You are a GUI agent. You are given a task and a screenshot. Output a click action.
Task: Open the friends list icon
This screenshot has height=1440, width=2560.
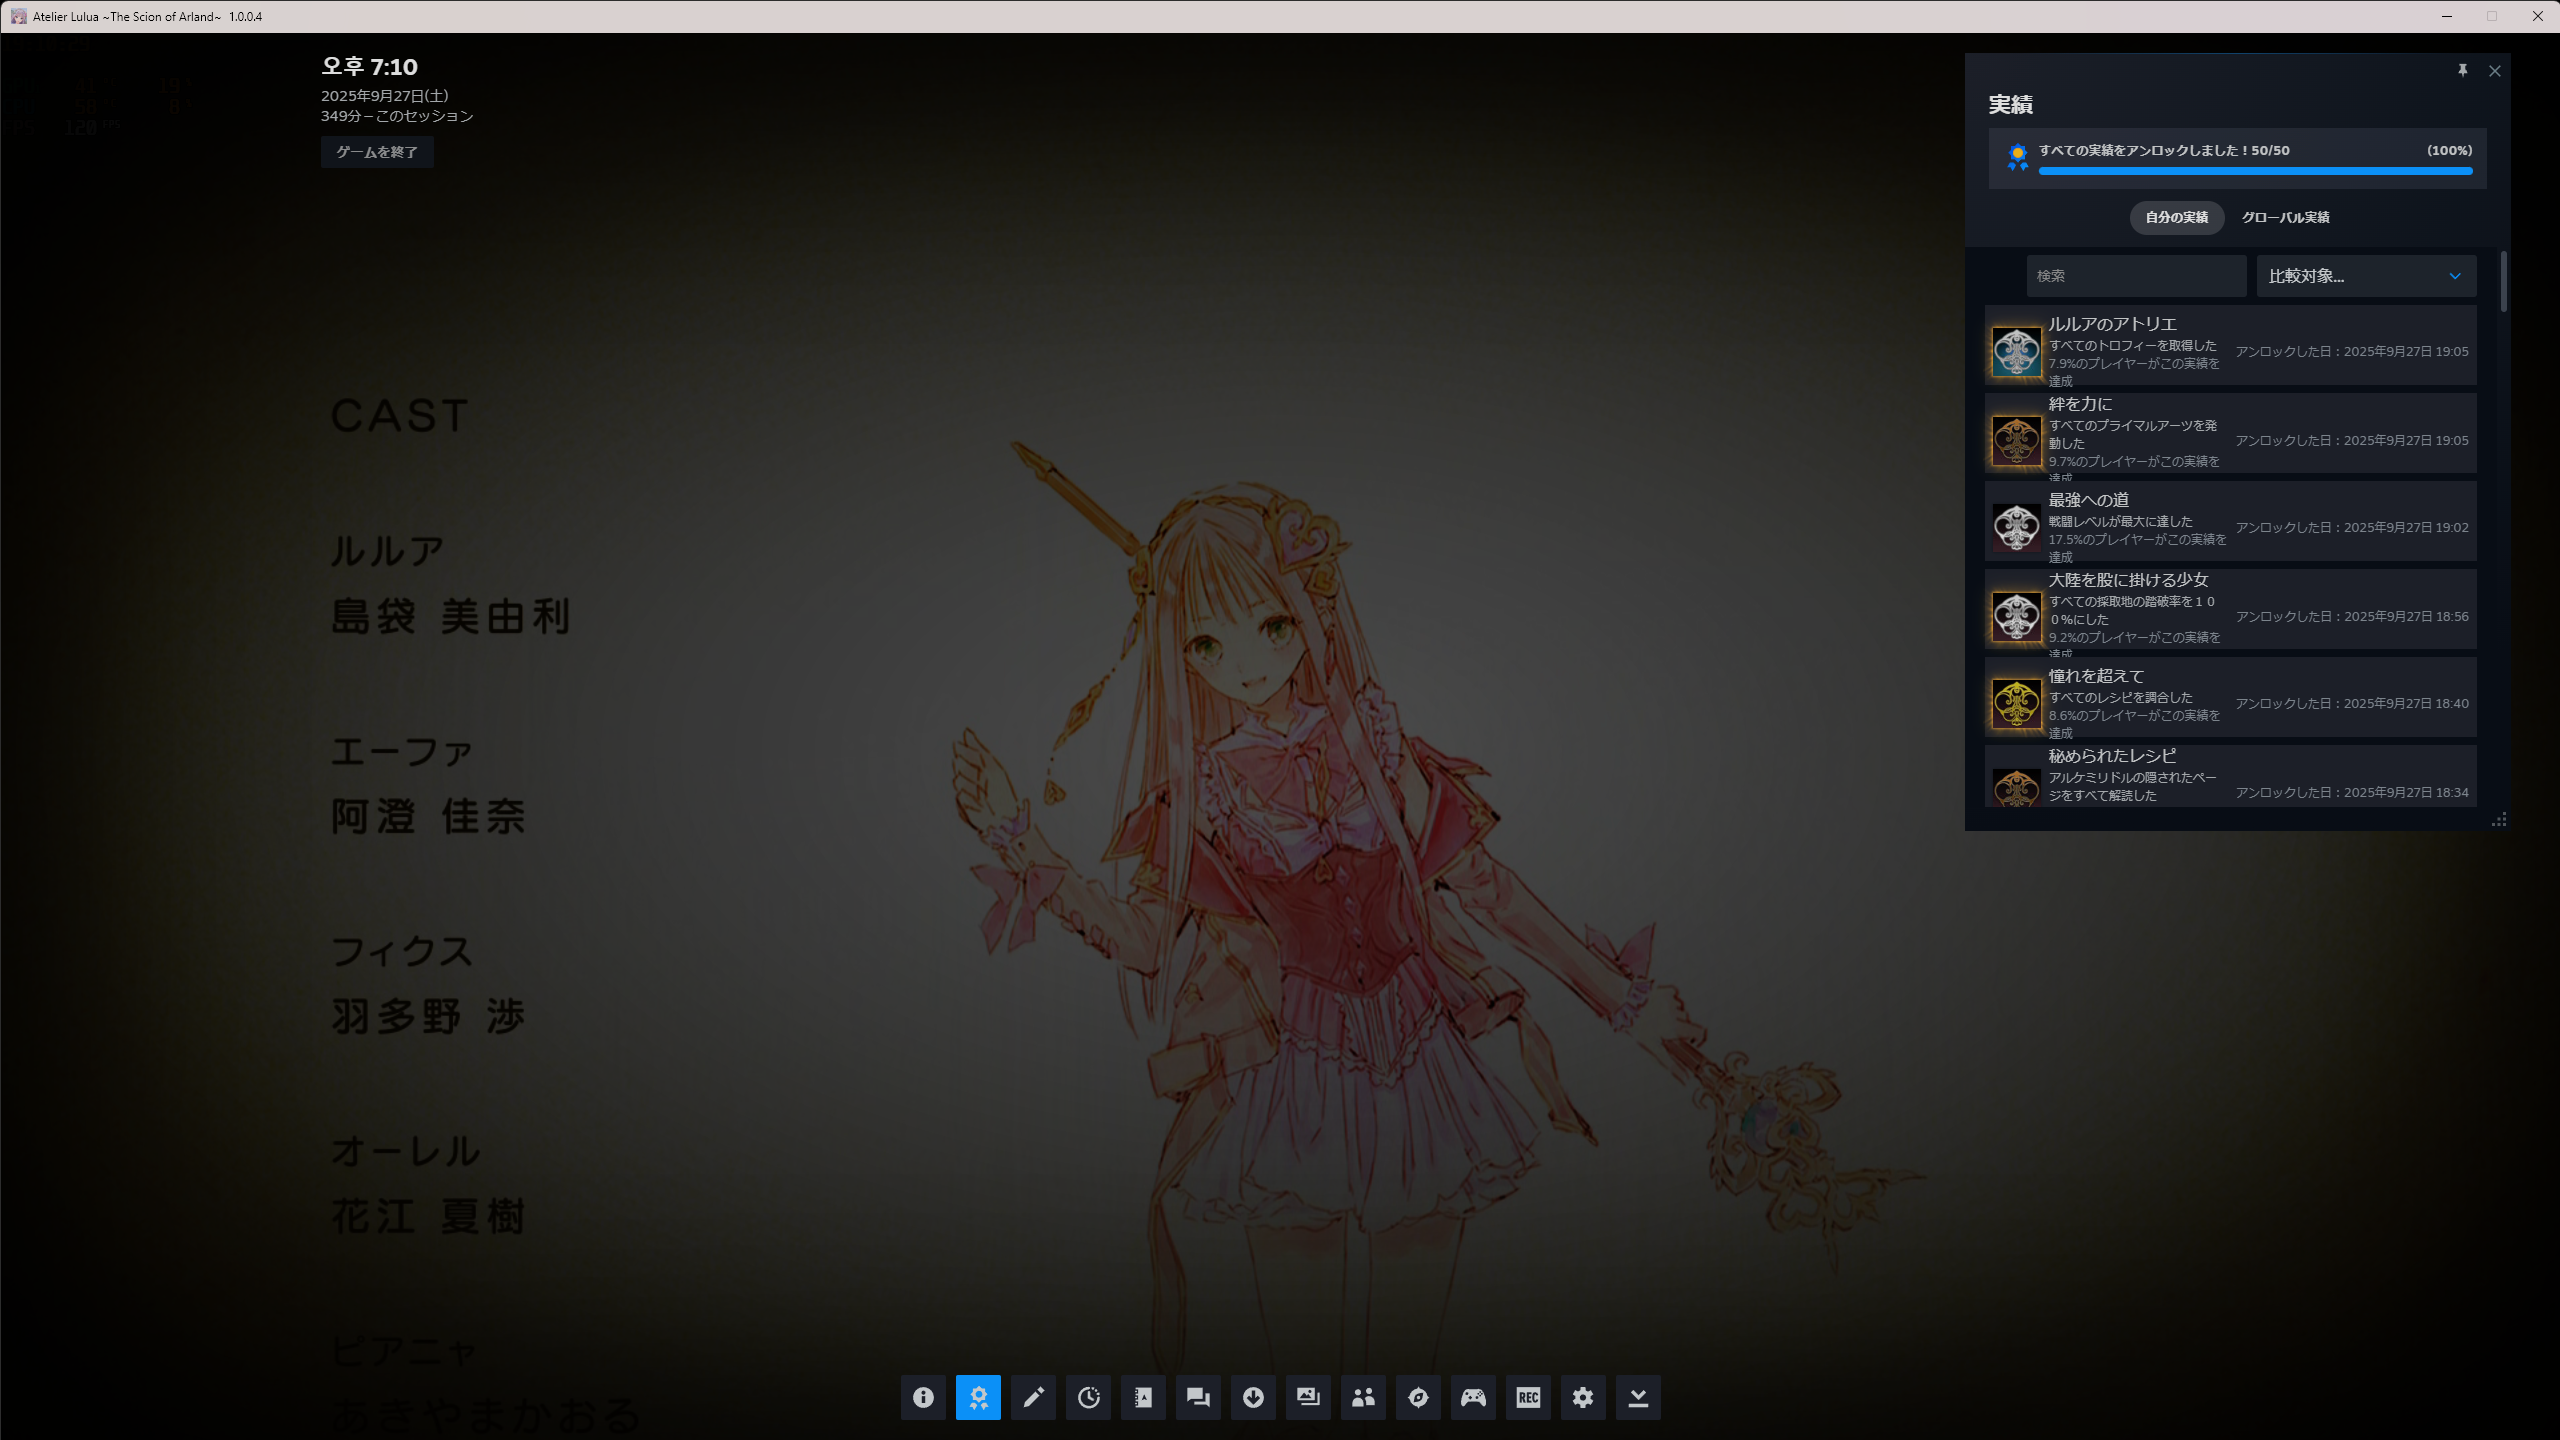coord(1363,1397)
